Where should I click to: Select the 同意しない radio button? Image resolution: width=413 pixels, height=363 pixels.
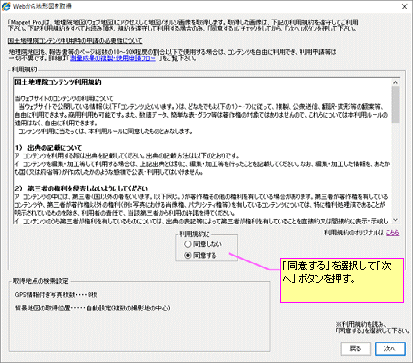(x=203, y=244)
